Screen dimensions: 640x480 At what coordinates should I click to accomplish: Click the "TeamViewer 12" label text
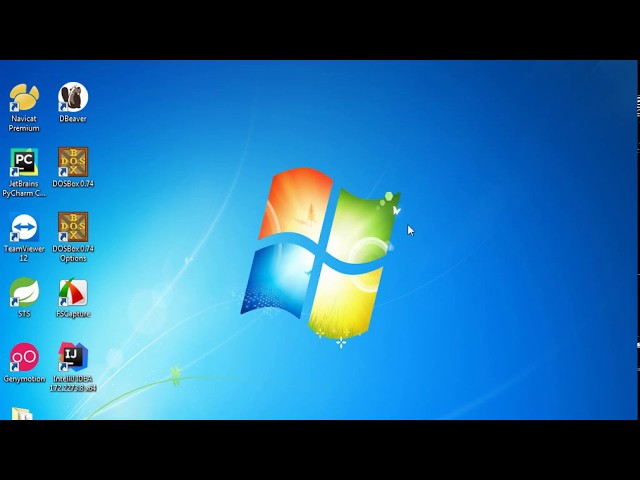pos(24,253)
